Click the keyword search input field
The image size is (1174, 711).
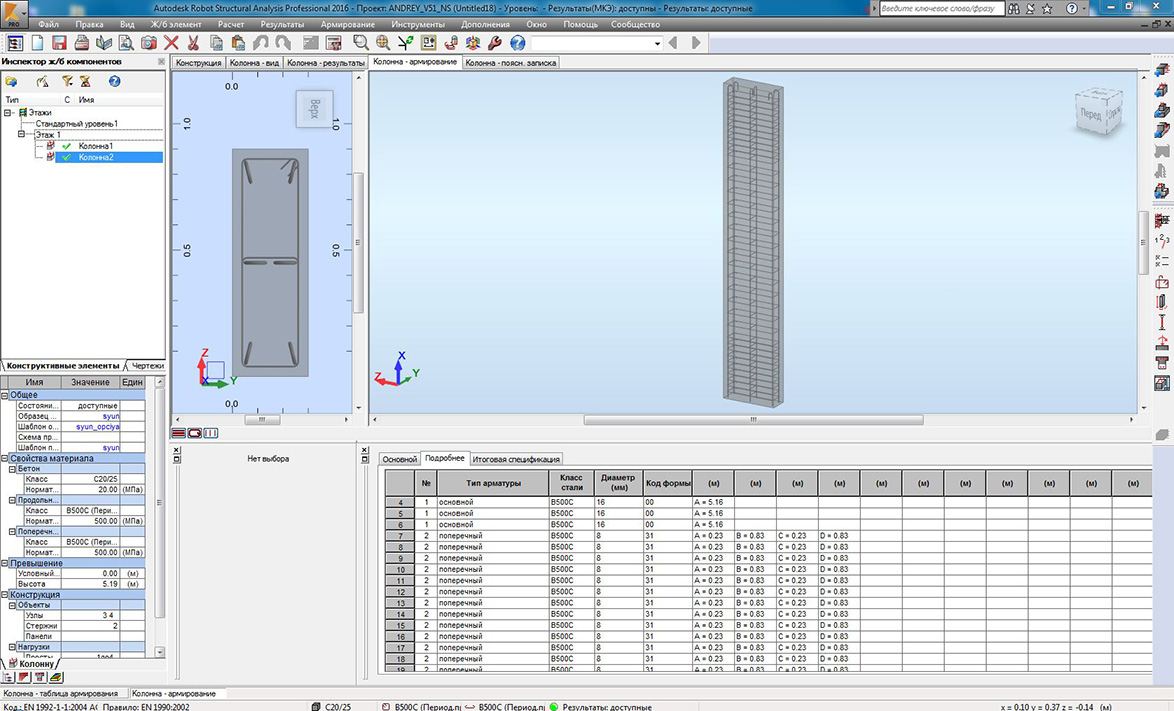coord(941,8)
